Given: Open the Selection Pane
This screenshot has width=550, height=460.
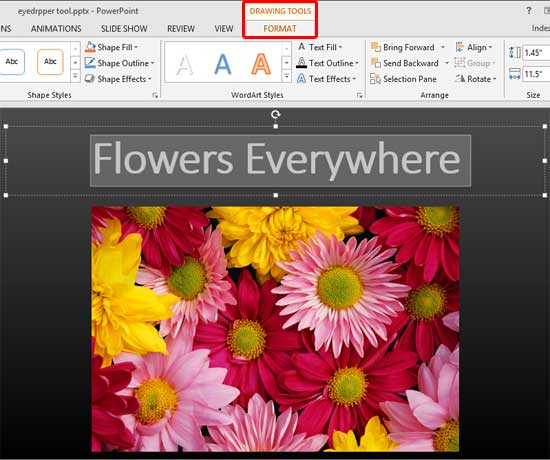Looking at the screenshot, I should (x=403, y=79).
